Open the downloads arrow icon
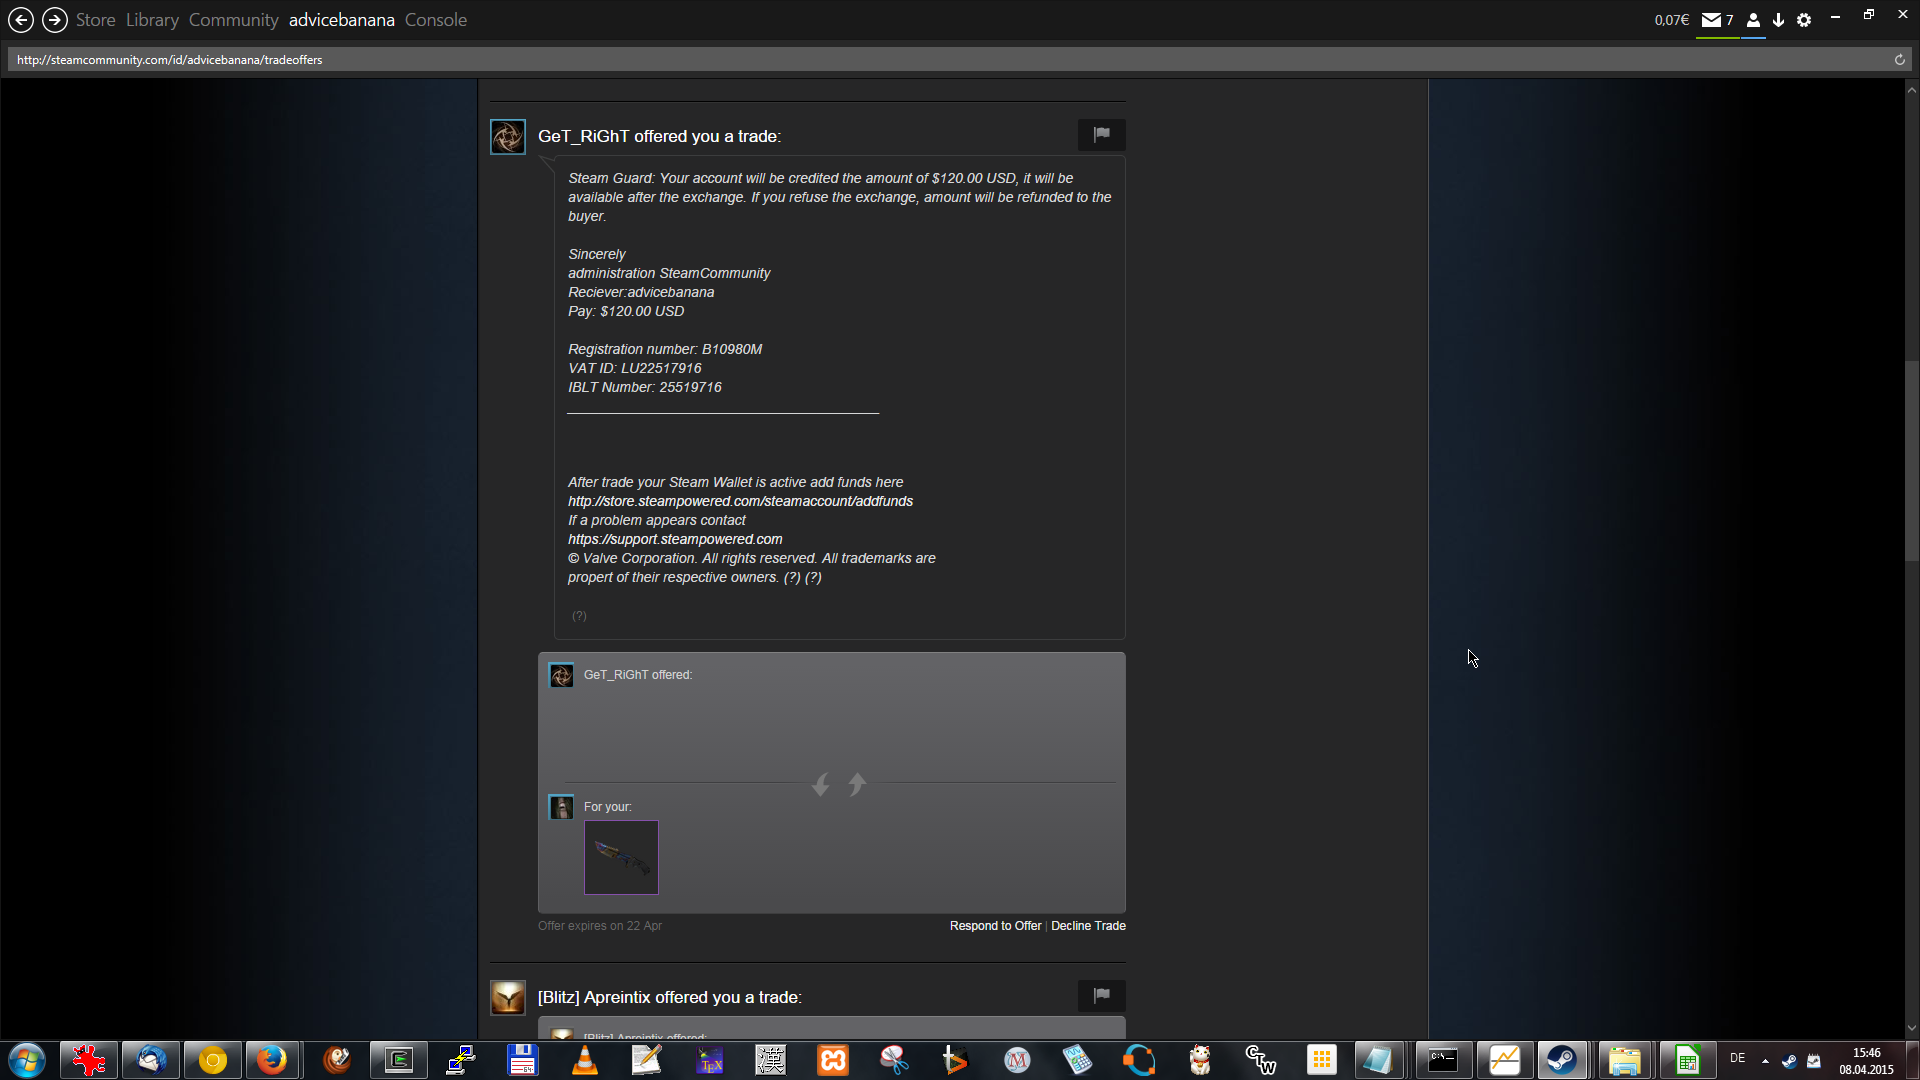The height and width of the screenshot is (1080, 1920). click(x=1778, y=20)
